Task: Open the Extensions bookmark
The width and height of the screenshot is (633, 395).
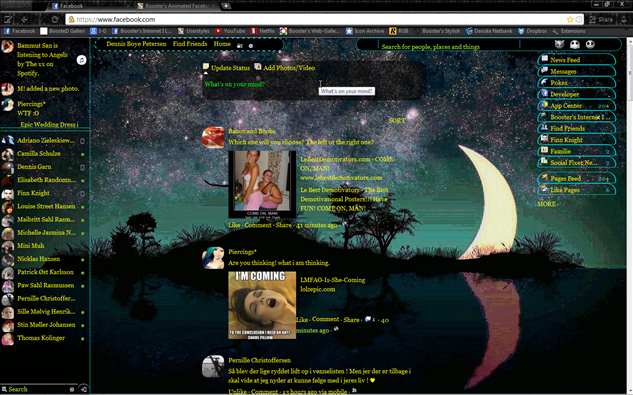Action: click(x=569, y=31)
